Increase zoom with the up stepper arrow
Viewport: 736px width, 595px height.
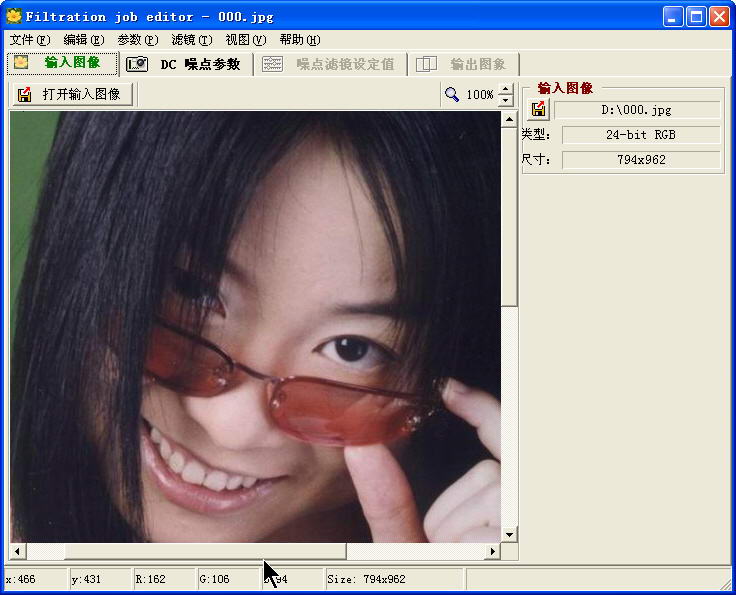(505, 89)
